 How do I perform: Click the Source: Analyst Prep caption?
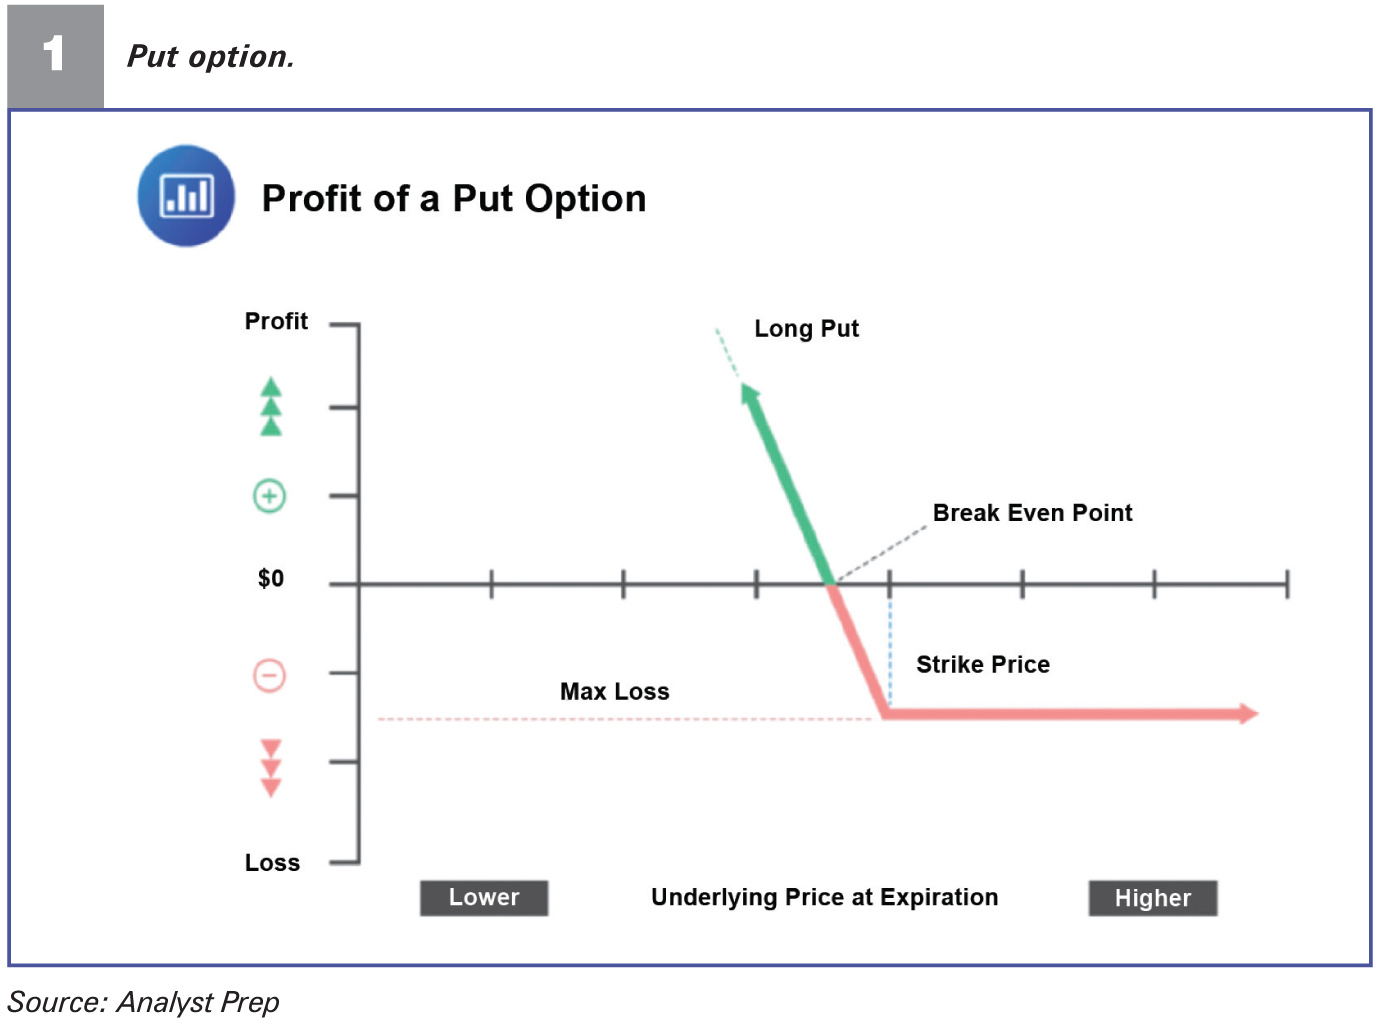point(144,1002)
